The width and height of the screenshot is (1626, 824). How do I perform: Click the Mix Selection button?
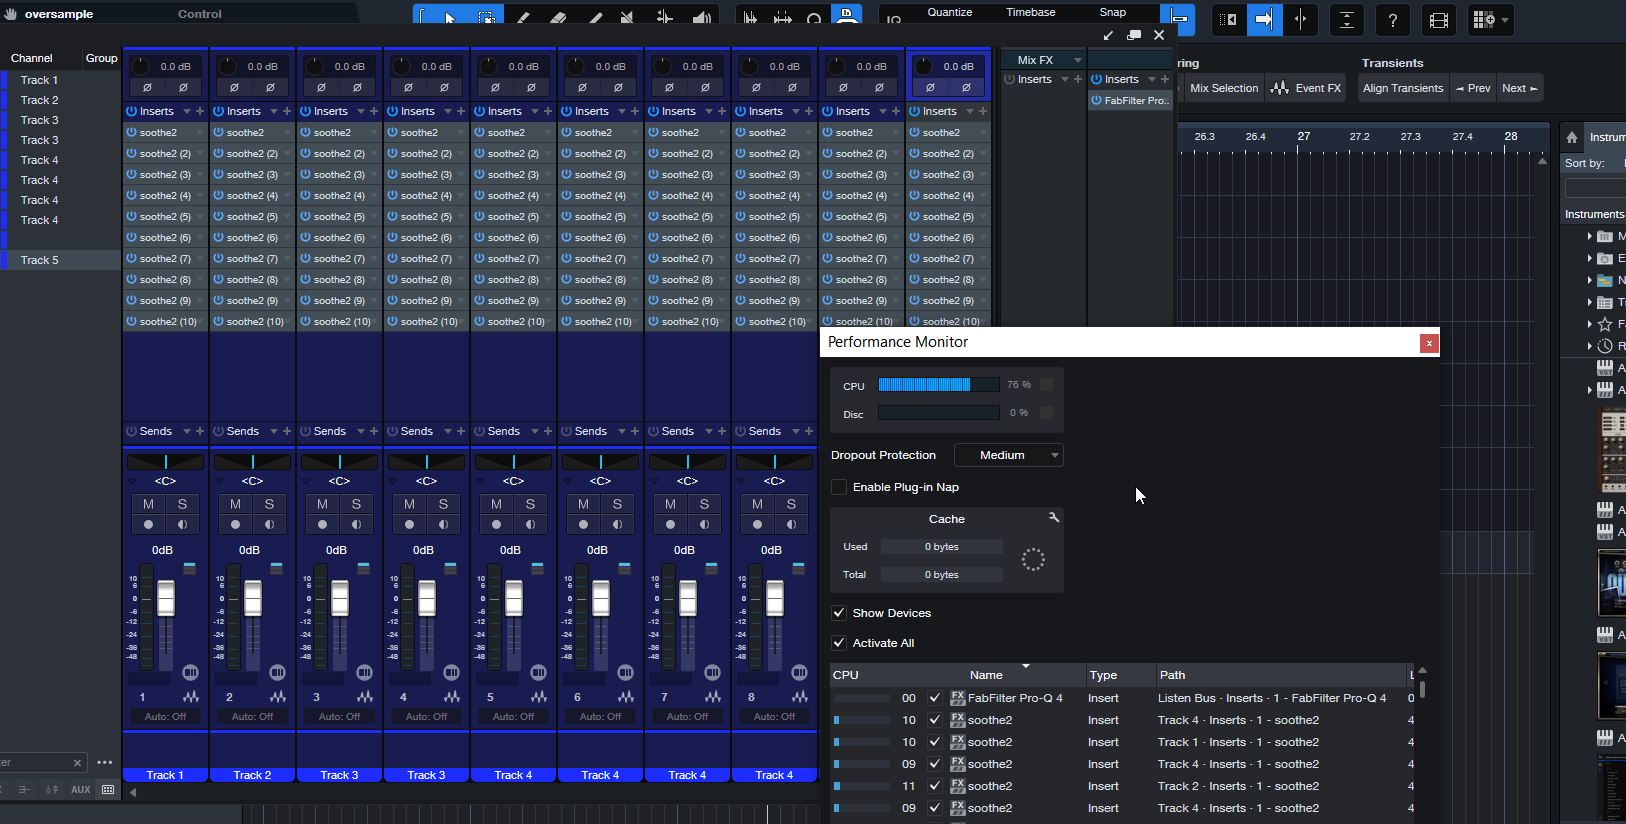click(x=1224, y=88)
